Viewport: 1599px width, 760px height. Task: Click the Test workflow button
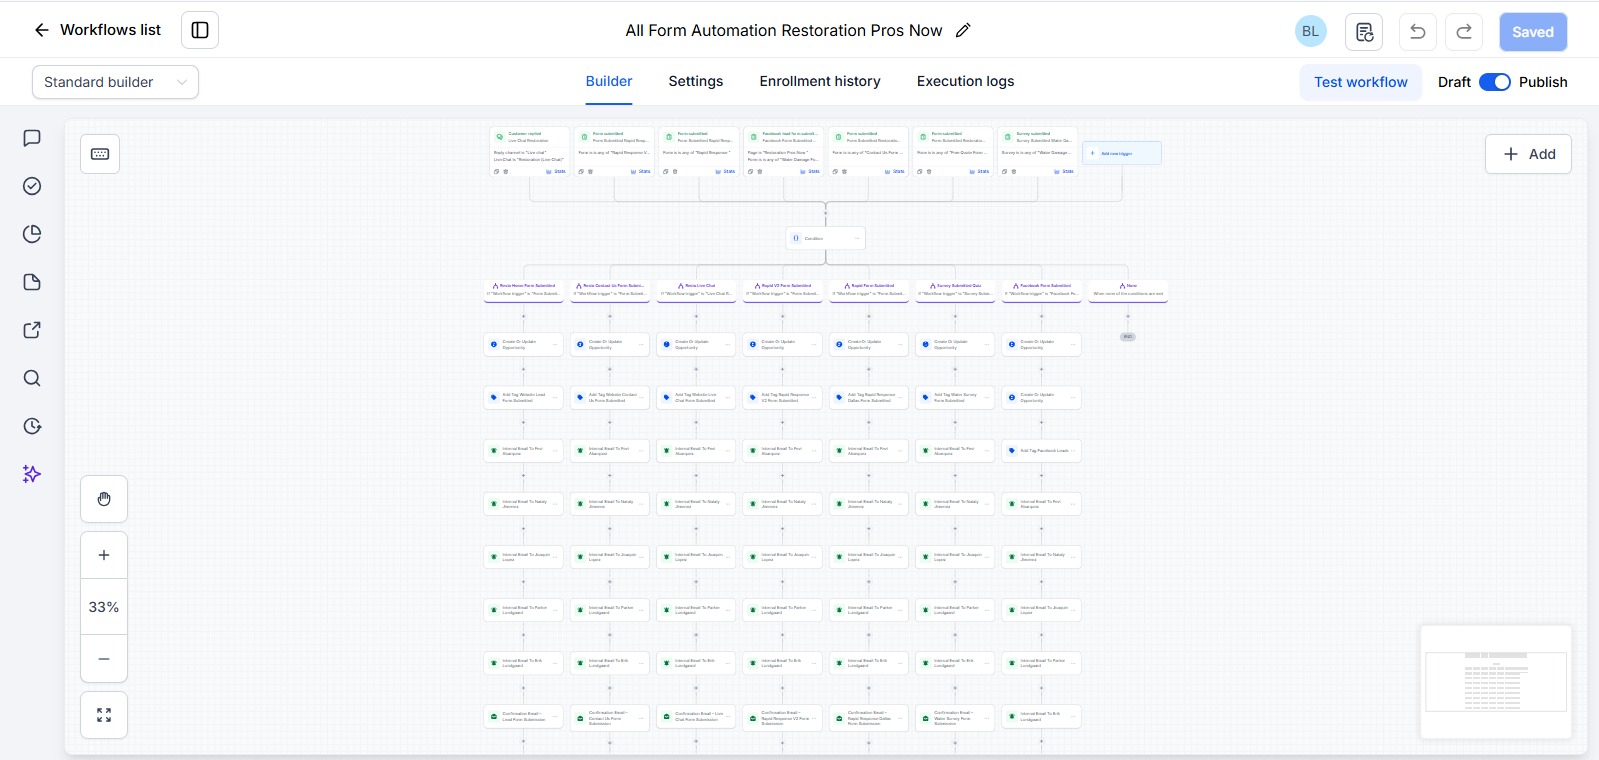pos(1360,82)
